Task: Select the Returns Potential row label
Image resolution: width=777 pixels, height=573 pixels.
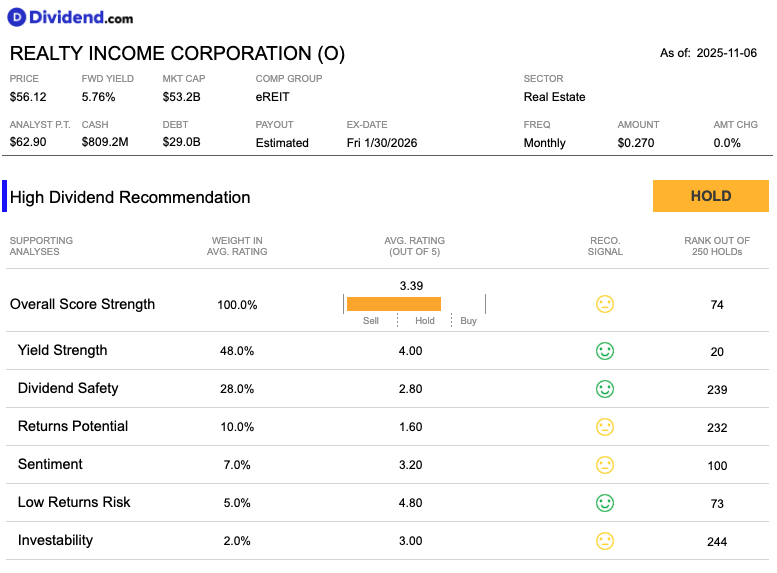Action: point(73,426)
